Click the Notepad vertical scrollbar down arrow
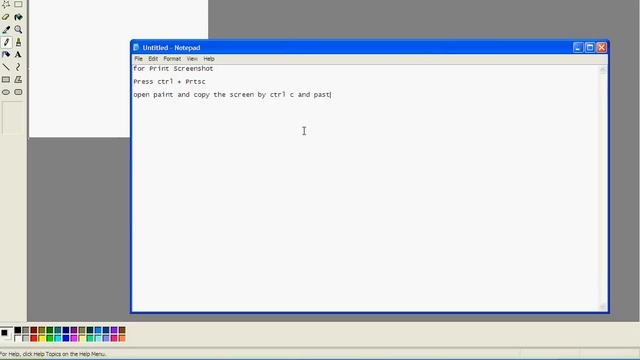 point(603,307)
